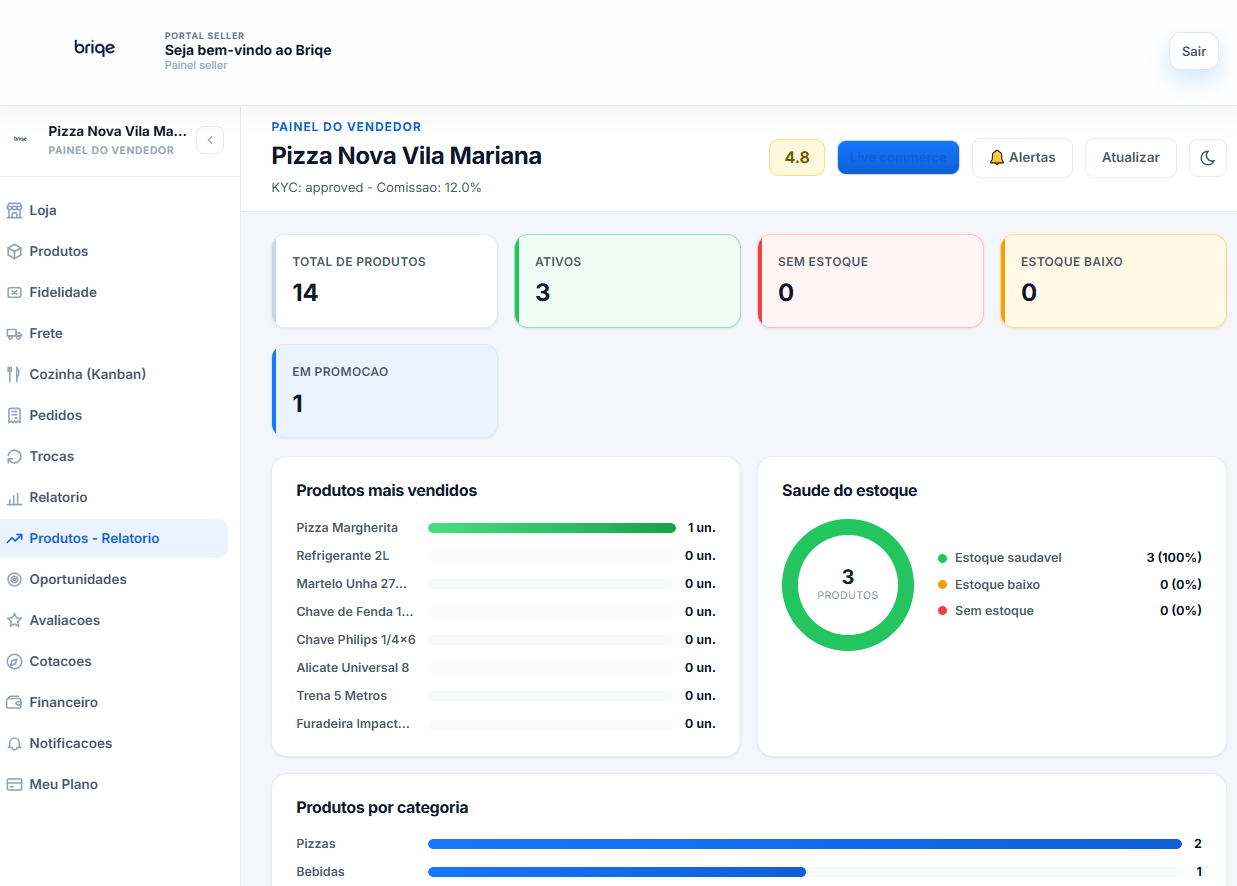Click the Sem Estoque red card
This screenshot has width=1237, height=886.
(871, 281)
